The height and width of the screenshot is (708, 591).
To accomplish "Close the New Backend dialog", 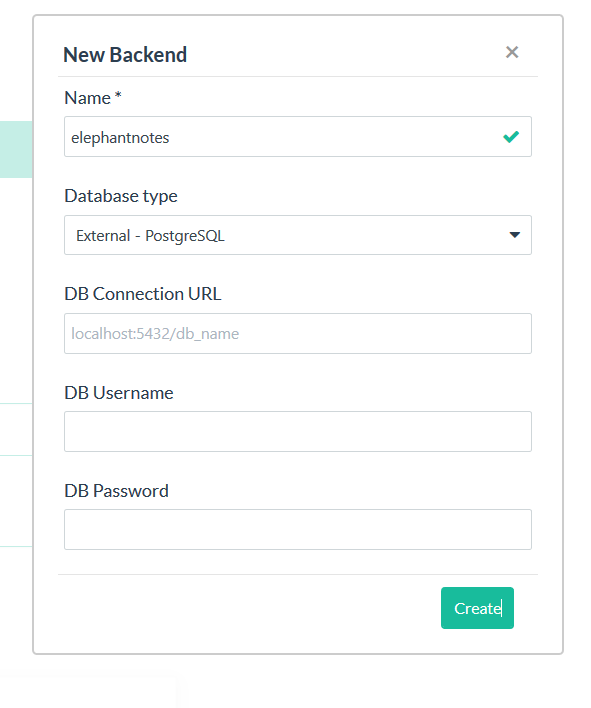I will click(x=512, y=52).
